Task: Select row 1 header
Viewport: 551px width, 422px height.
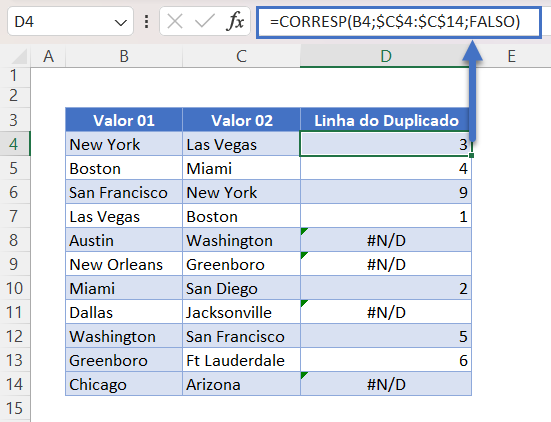Action: coord(15,76)
